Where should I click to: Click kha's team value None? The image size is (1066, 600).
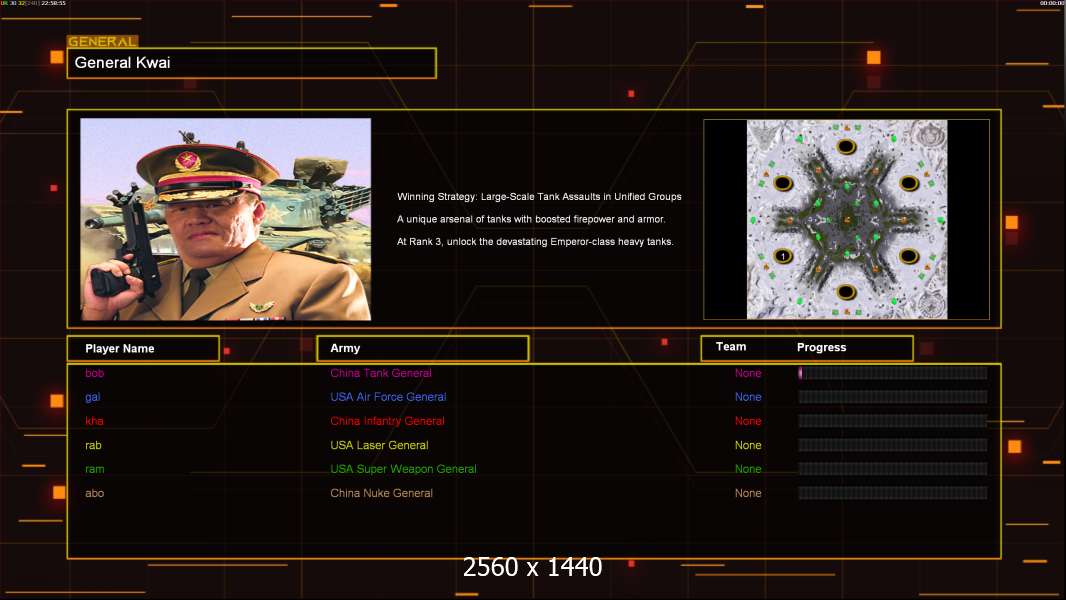[748, 421]
